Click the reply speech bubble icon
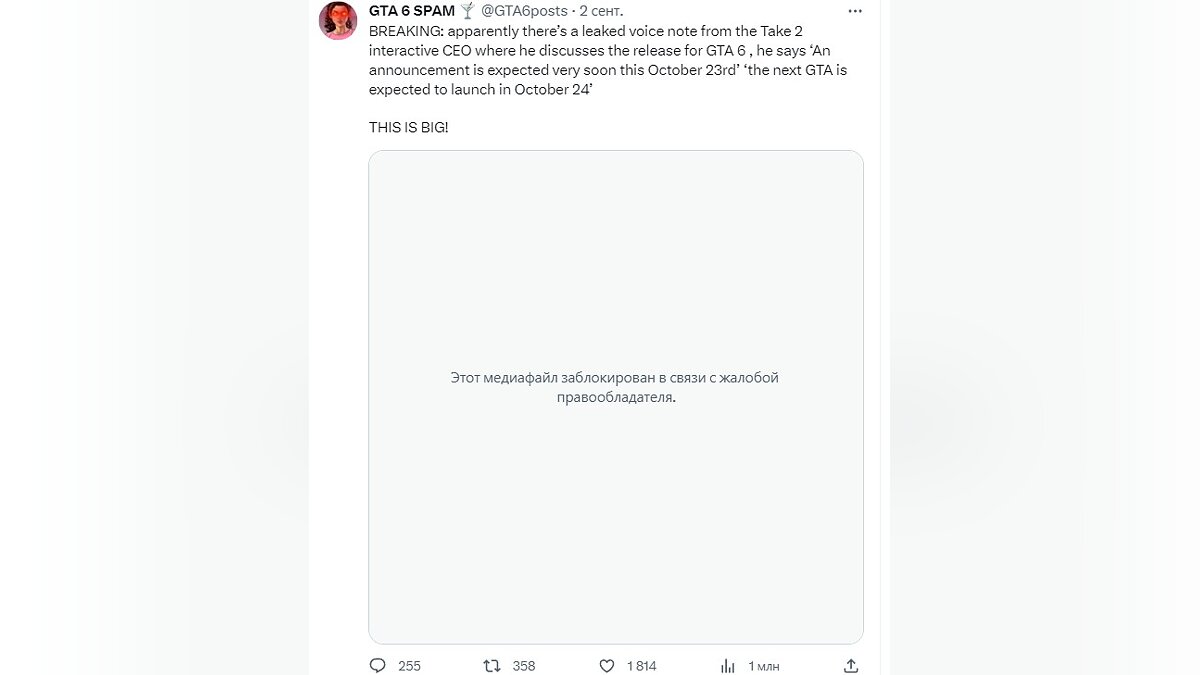Viewport: 1200px width, 675px height. pos(377,665)
